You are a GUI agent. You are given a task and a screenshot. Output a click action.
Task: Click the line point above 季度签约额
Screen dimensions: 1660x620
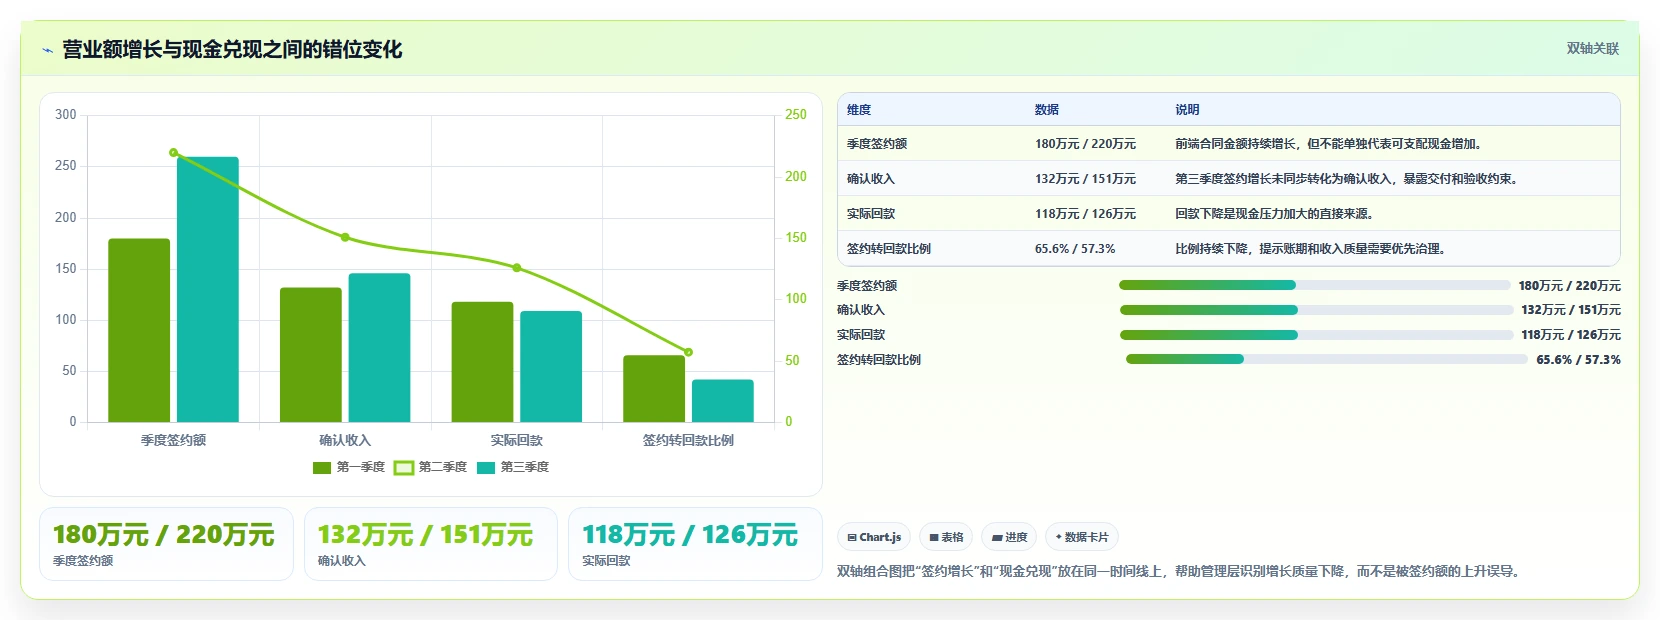(x=174, y=152)
